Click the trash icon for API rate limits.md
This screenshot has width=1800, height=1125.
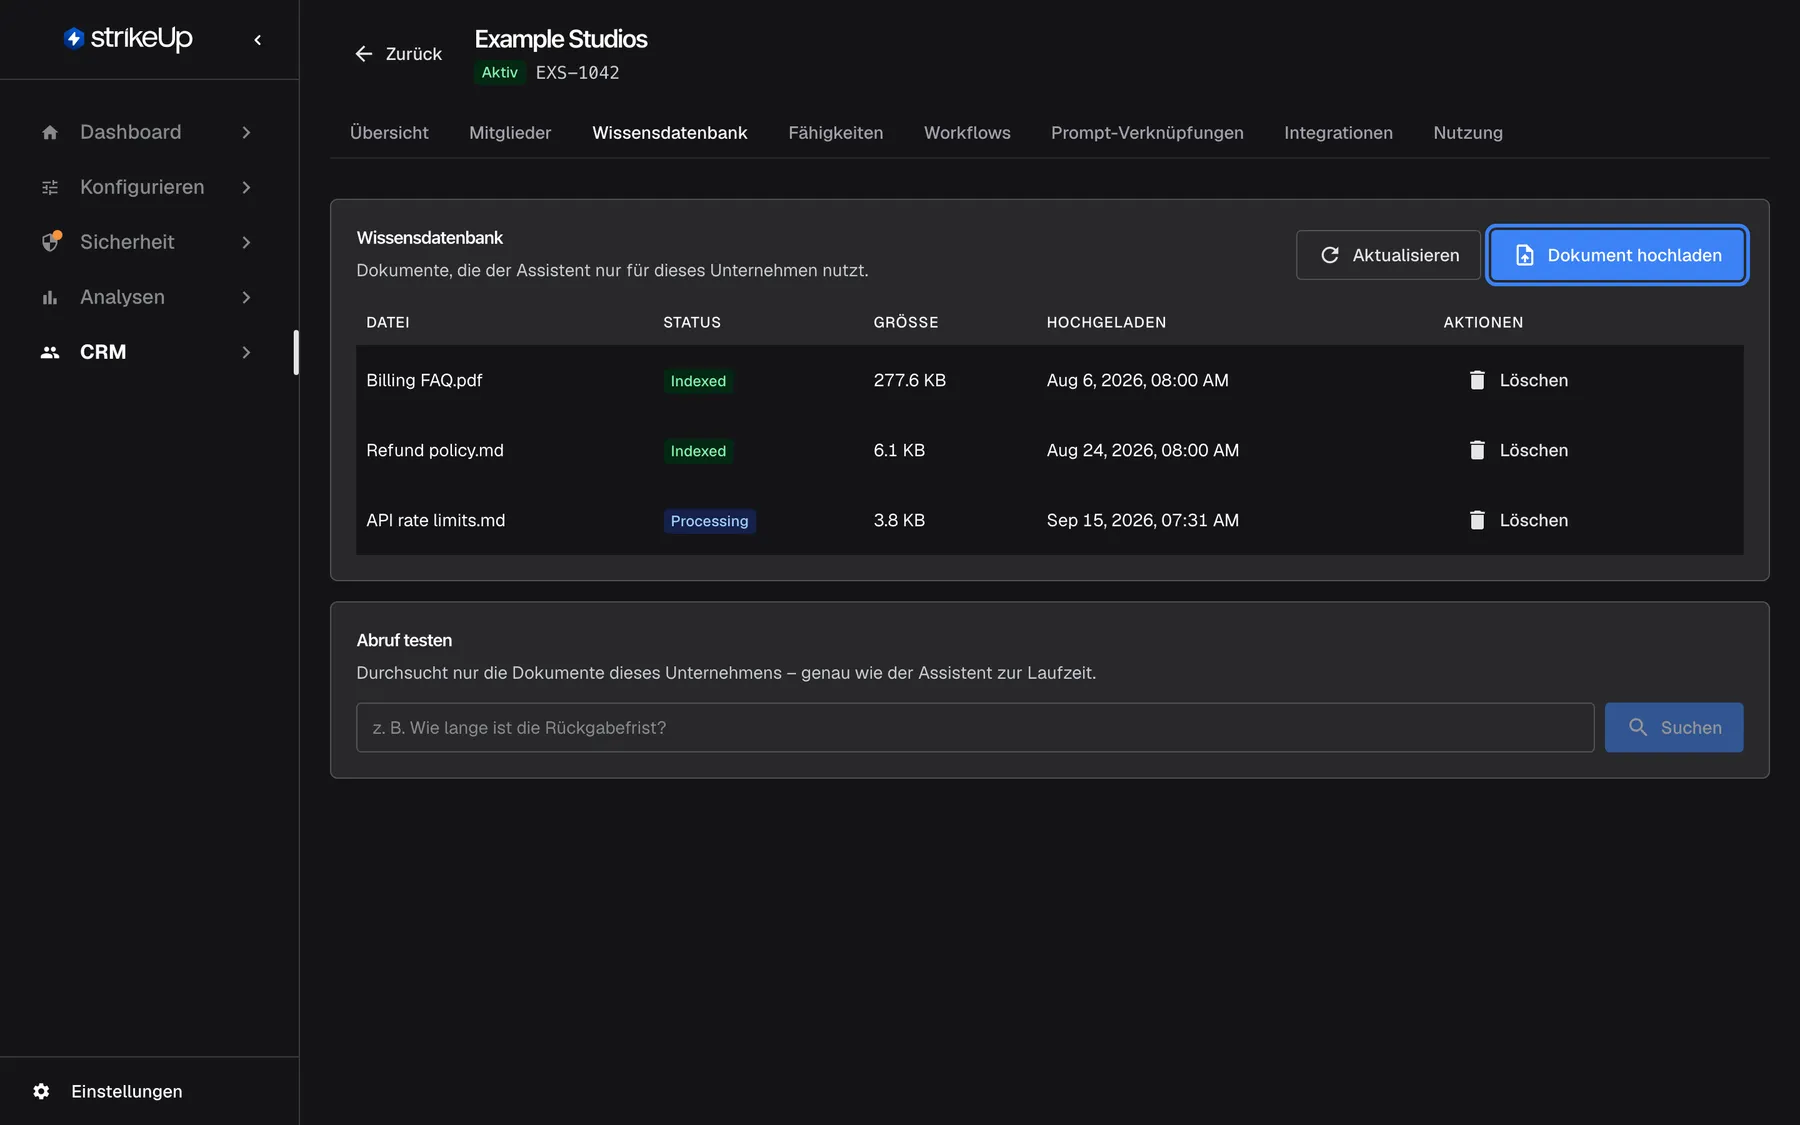pos(1477,520)
